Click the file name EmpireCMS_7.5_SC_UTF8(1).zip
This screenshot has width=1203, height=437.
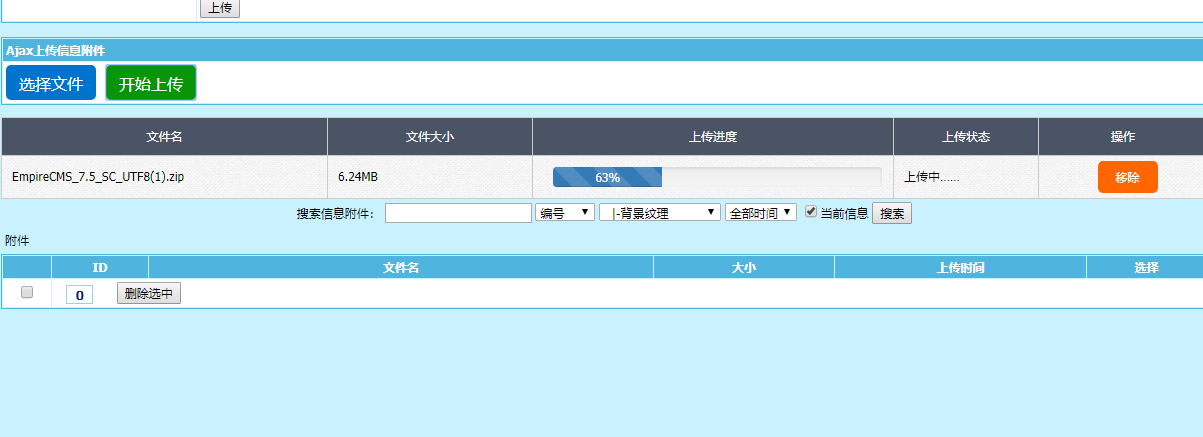[98, 177]
